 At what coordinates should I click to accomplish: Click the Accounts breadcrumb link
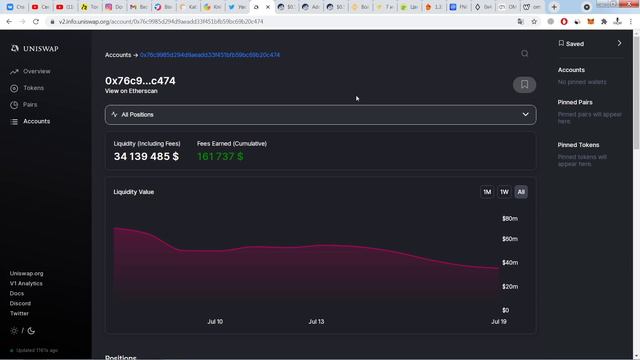pyautogui.click(x=118, y=55)
